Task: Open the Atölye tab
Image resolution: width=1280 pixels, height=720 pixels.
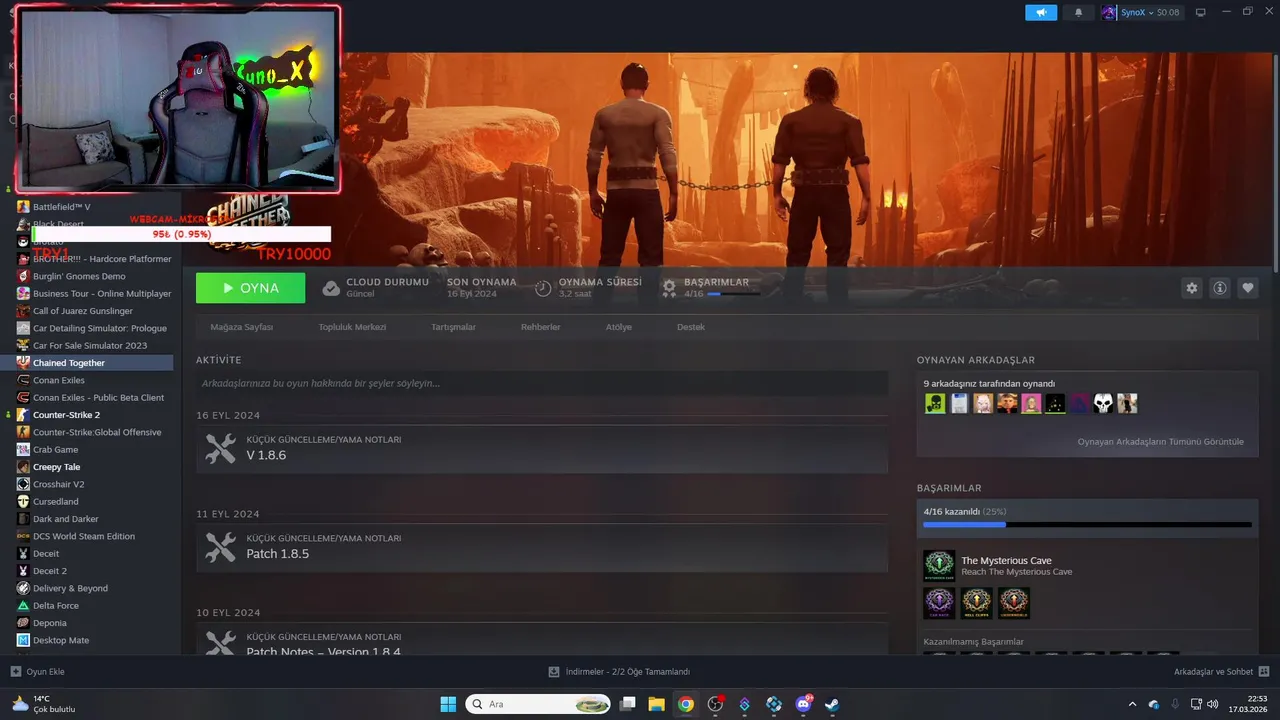Action: click(x=618, y=327)
